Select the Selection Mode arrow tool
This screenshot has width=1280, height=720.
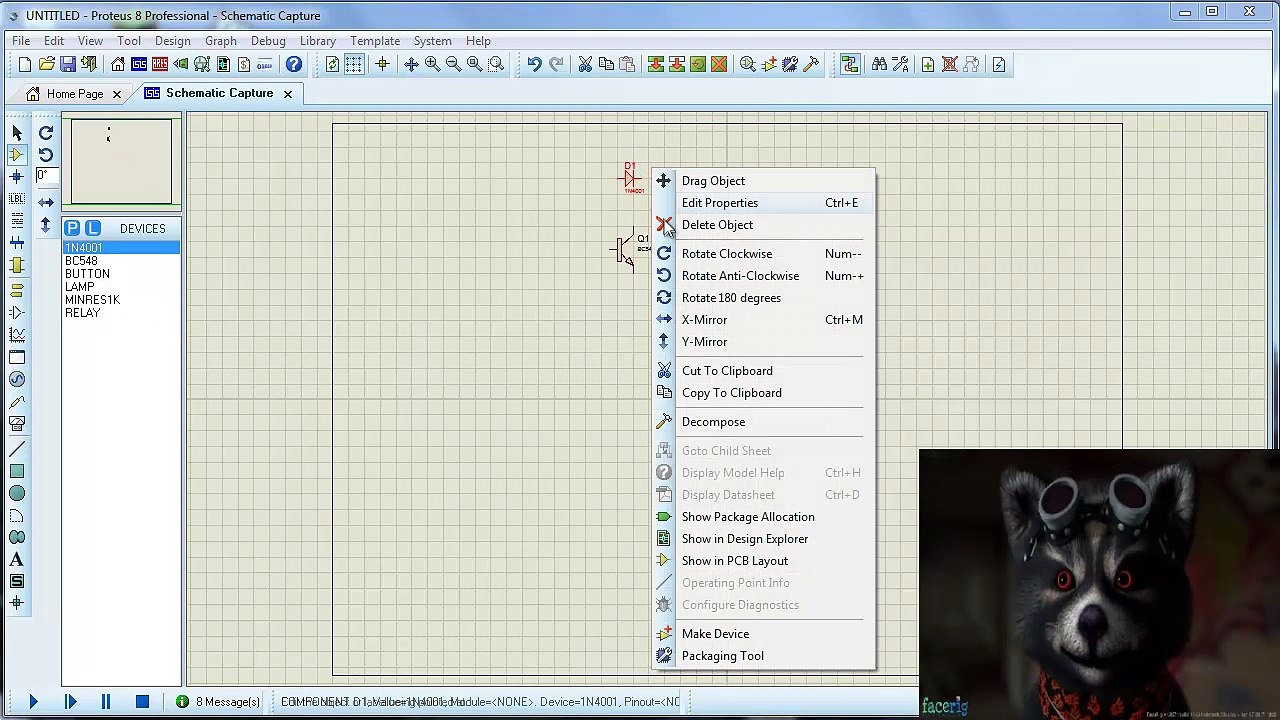(x=16, y=133)
